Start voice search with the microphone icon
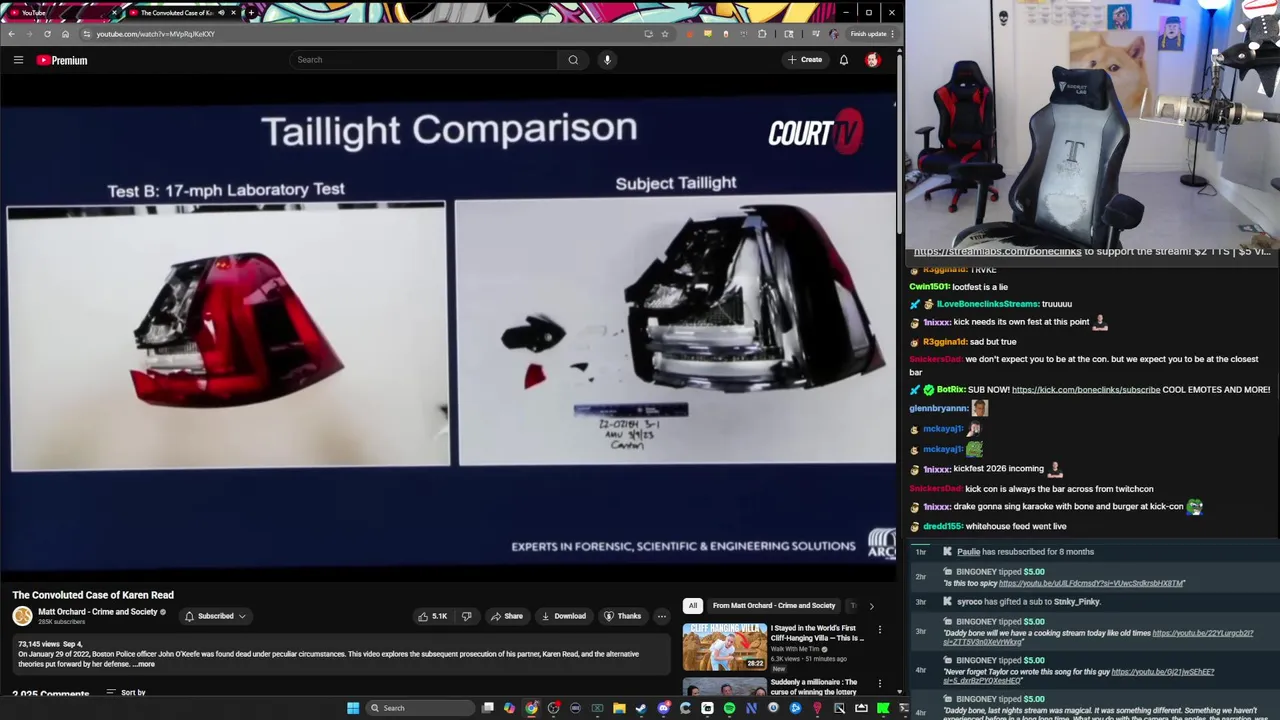 (607, 60)
